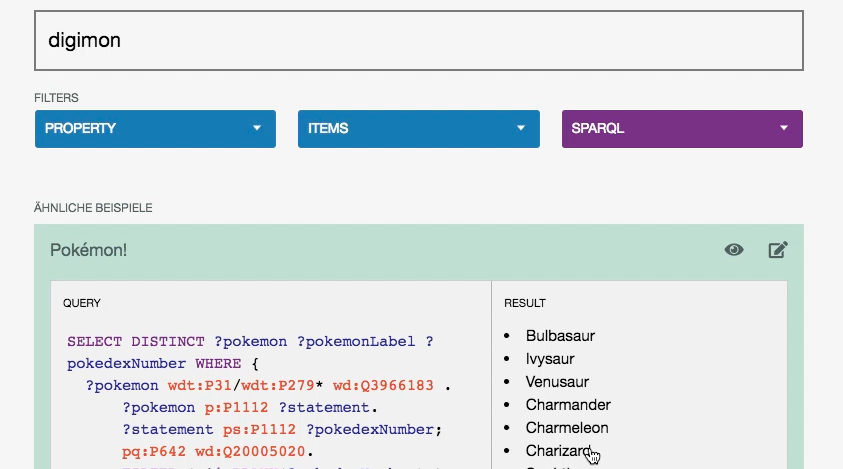Click Ivysaur in the result list

(x=550, y=359)
